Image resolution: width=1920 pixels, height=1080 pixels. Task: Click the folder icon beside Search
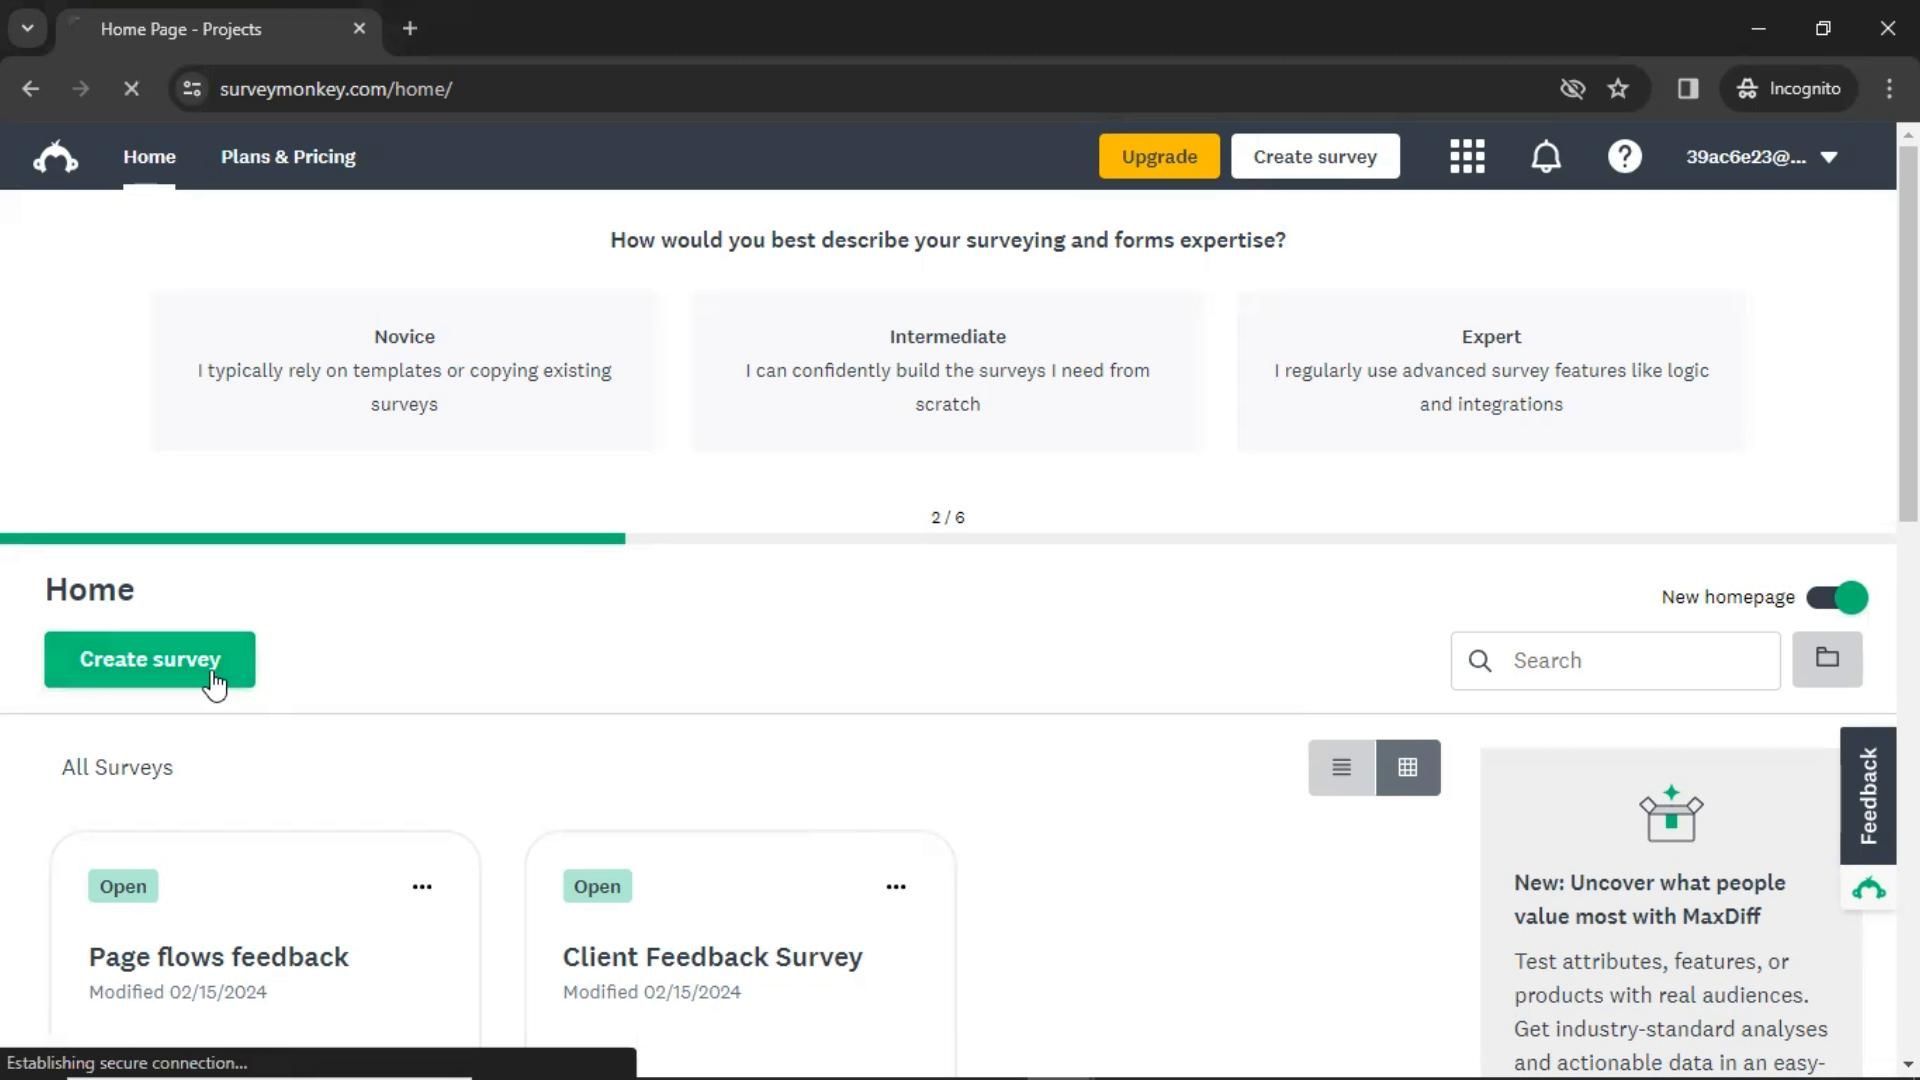(x=1827, y=659)
